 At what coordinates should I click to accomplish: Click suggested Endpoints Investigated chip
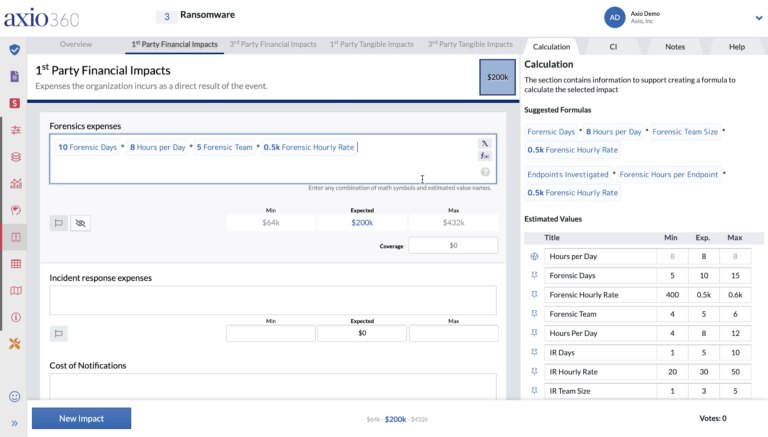point(568,174)
